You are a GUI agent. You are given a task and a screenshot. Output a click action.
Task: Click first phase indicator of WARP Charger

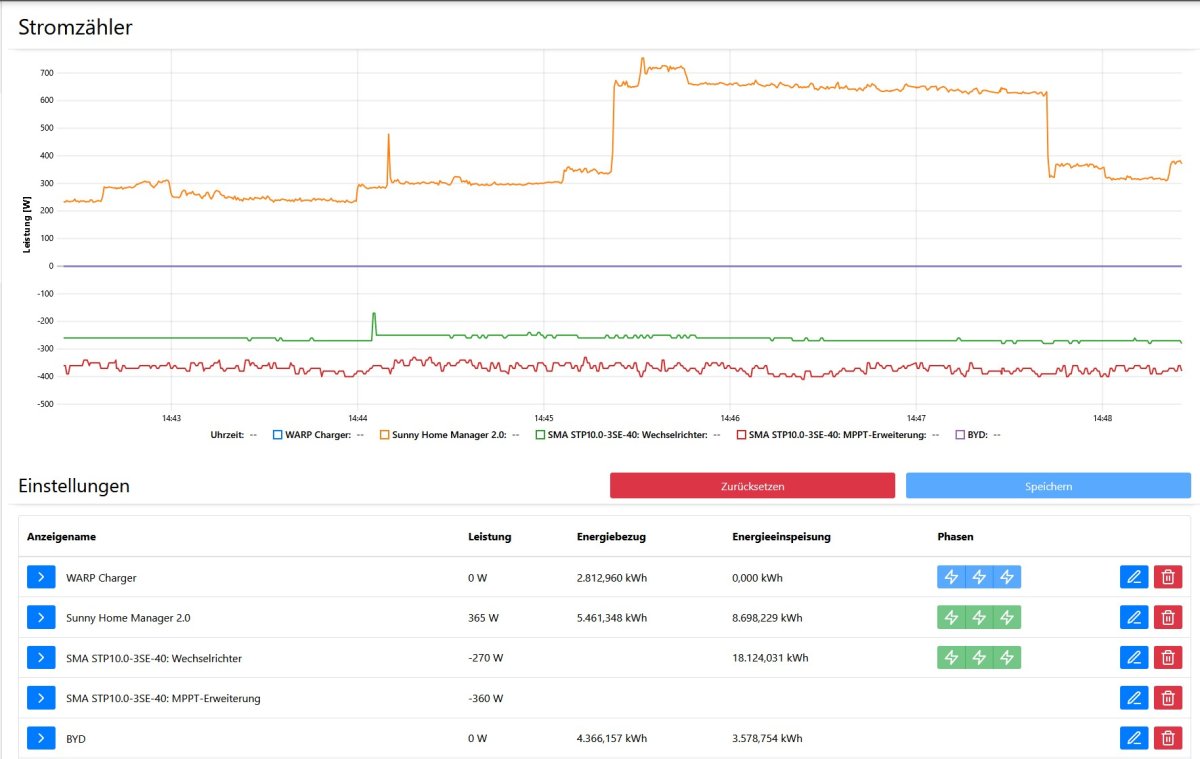point(951,577)
